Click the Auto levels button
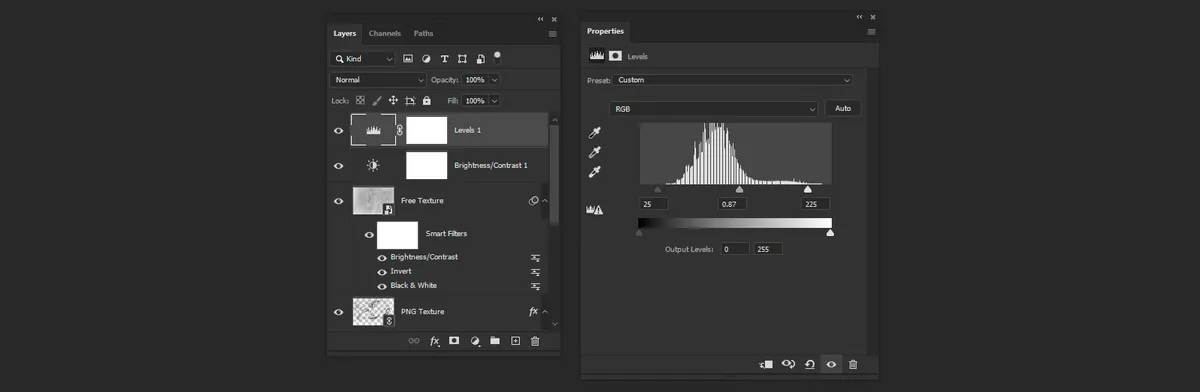The height and width of the screenshot is (392, 1200). [x=843, y=108]
